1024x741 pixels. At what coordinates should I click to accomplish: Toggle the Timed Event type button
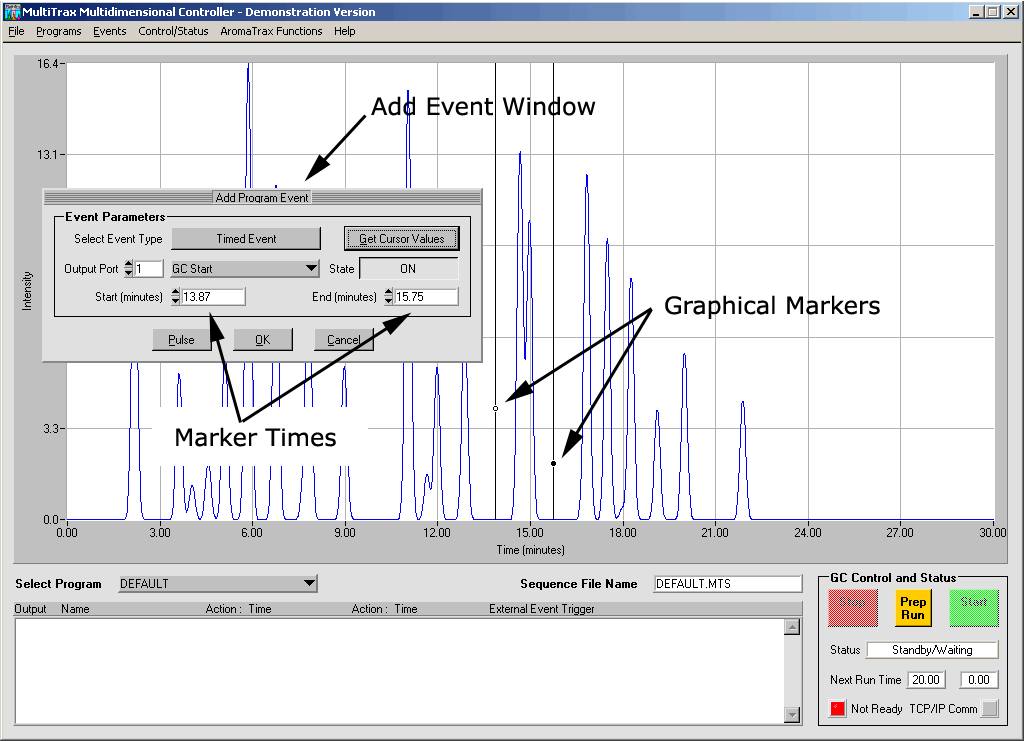(x=246, y=239)
